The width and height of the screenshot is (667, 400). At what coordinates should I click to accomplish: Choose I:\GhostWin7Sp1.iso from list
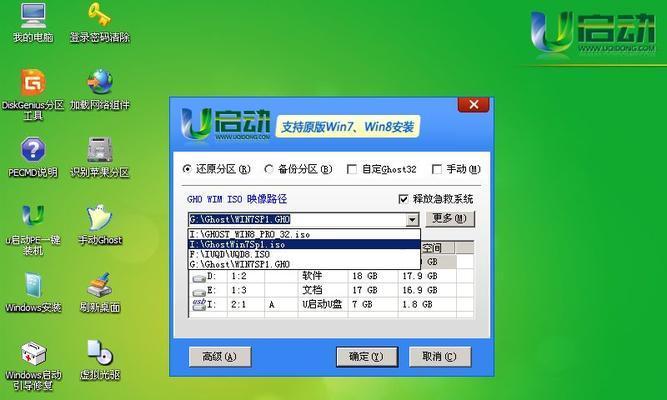304,245
